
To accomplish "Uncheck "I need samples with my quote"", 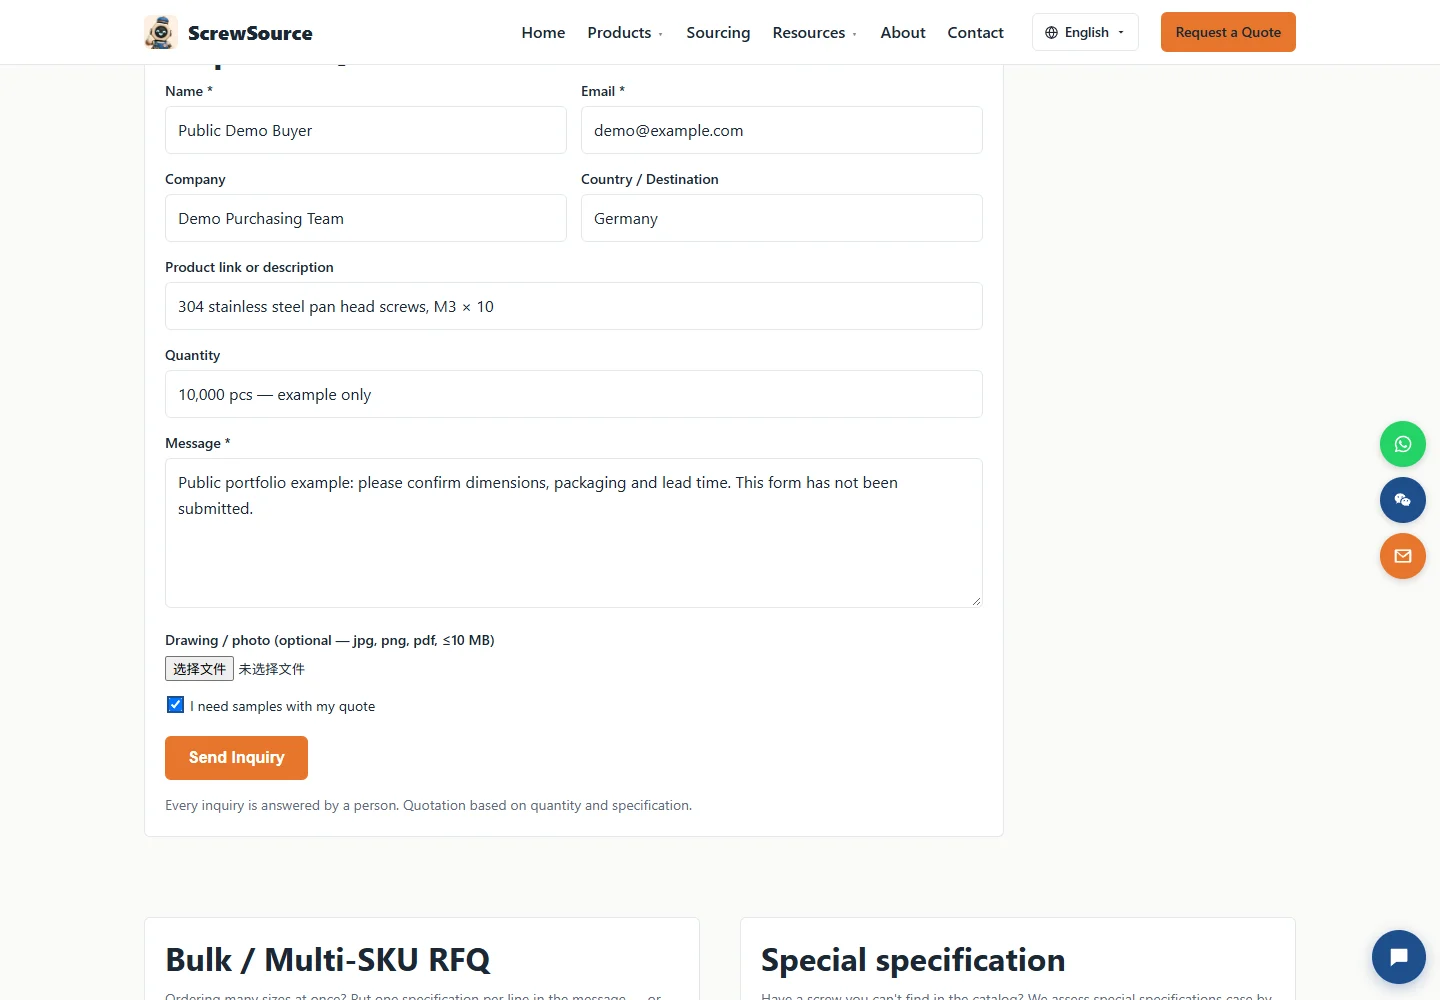I will pos(176,705).
